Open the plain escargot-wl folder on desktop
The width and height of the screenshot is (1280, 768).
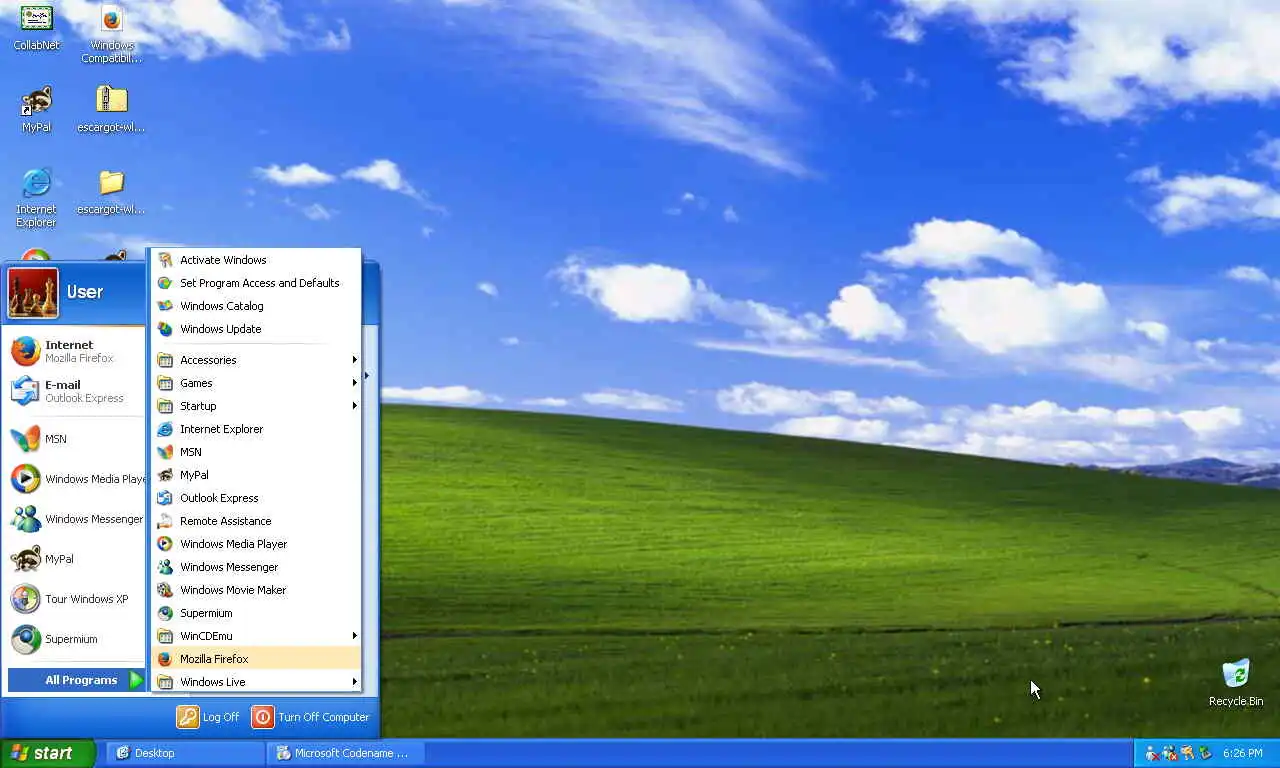point(111,191)
